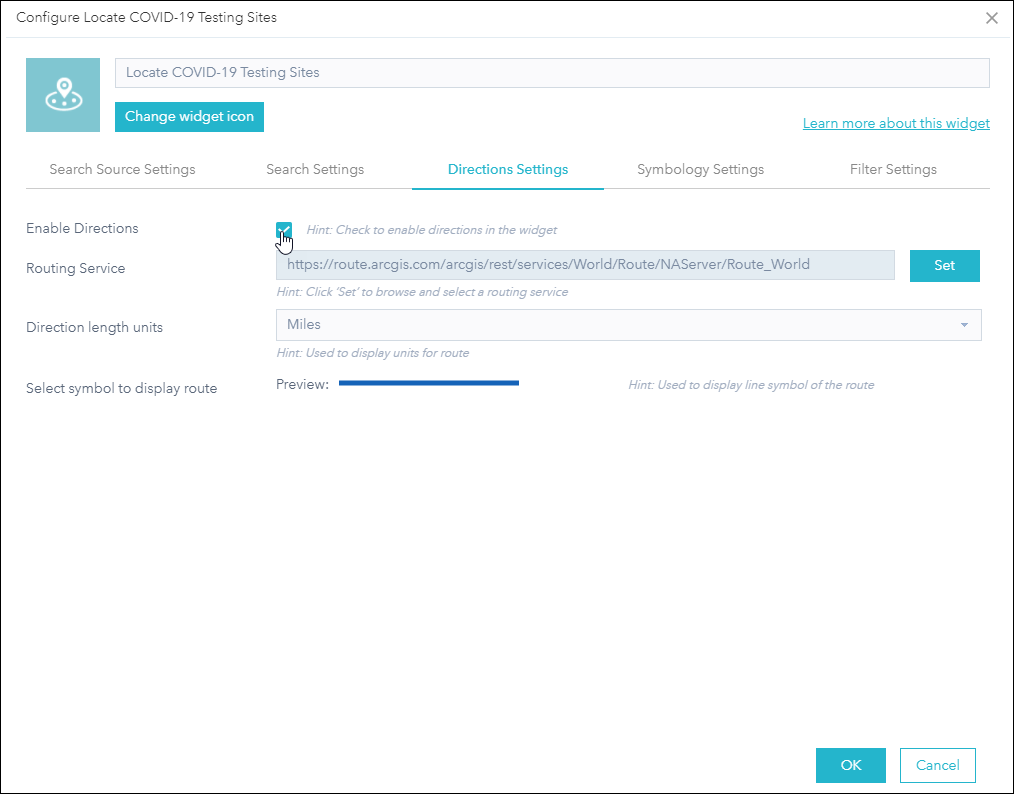Close the configuration dialog with the X icon

coord(991,18)
